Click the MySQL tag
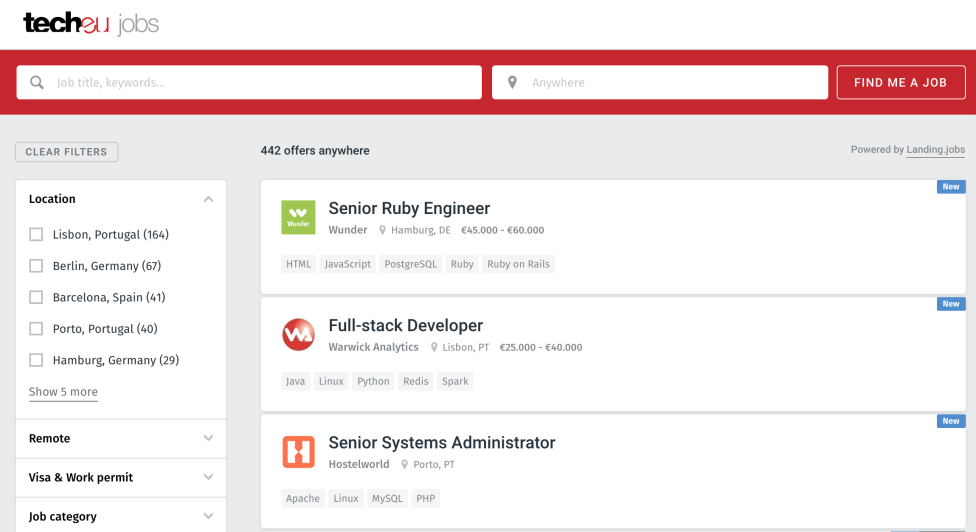The height and width of the screenshot is (532, 976). tap(387, 498)
